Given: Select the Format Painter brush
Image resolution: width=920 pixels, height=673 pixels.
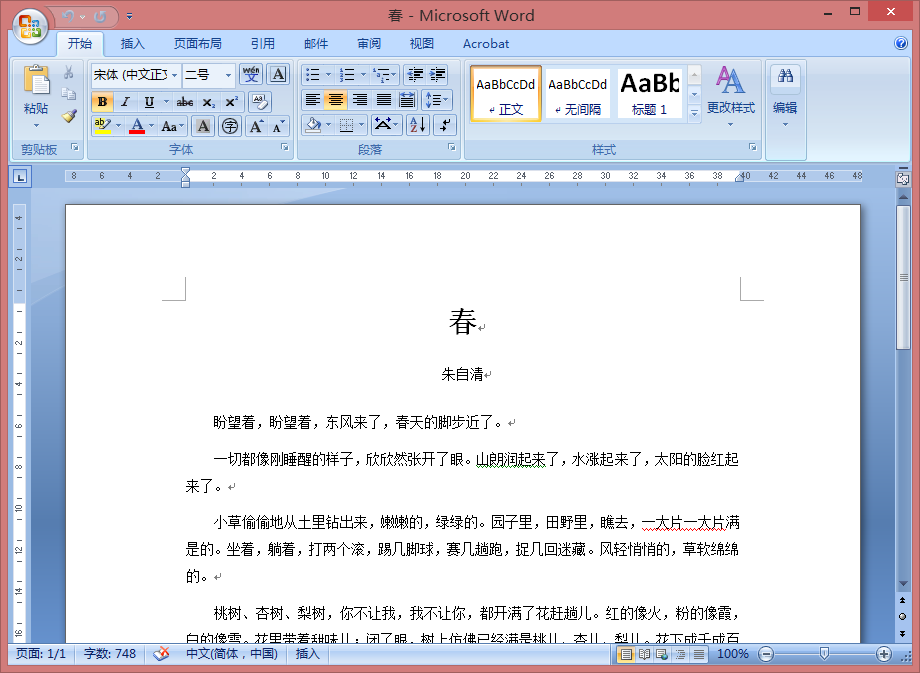Looking at the screenshot, I should [69, 116].
